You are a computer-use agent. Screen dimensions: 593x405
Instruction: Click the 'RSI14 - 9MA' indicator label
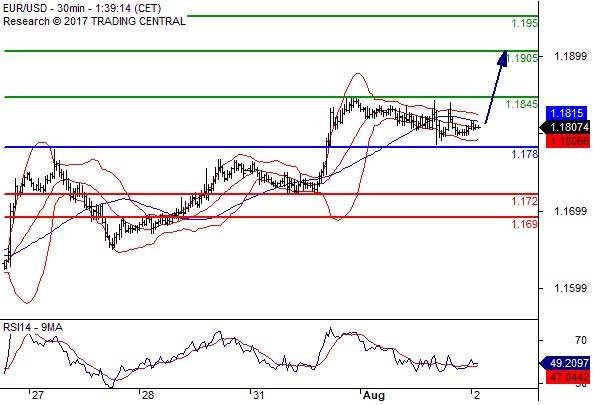point(33,327)
